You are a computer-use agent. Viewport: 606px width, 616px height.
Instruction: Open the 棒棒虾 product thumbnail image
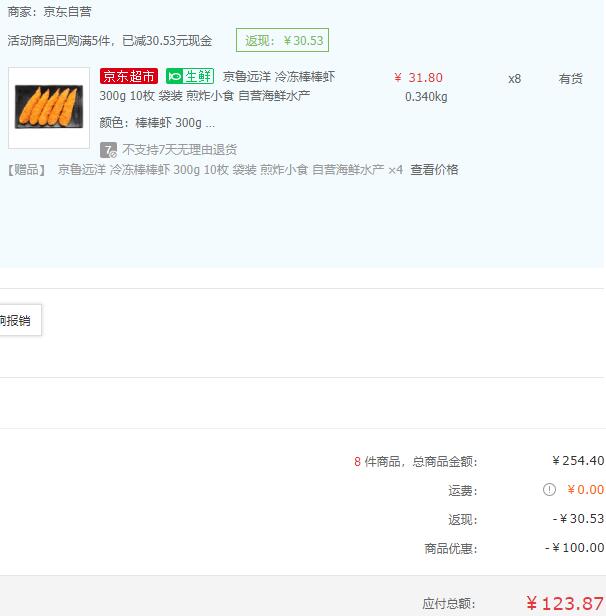tap(49, 108)
